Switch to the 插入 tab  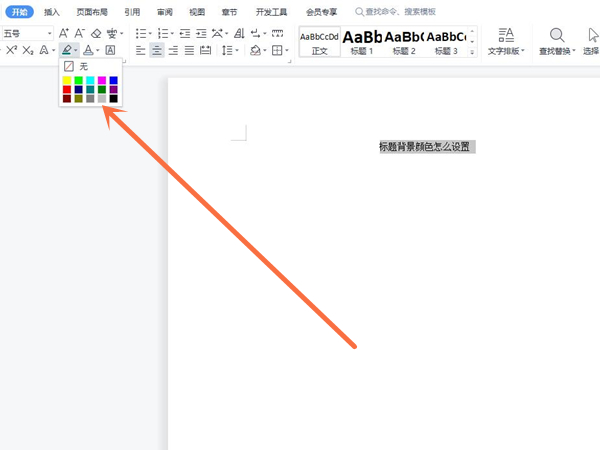tap(51, 12)
